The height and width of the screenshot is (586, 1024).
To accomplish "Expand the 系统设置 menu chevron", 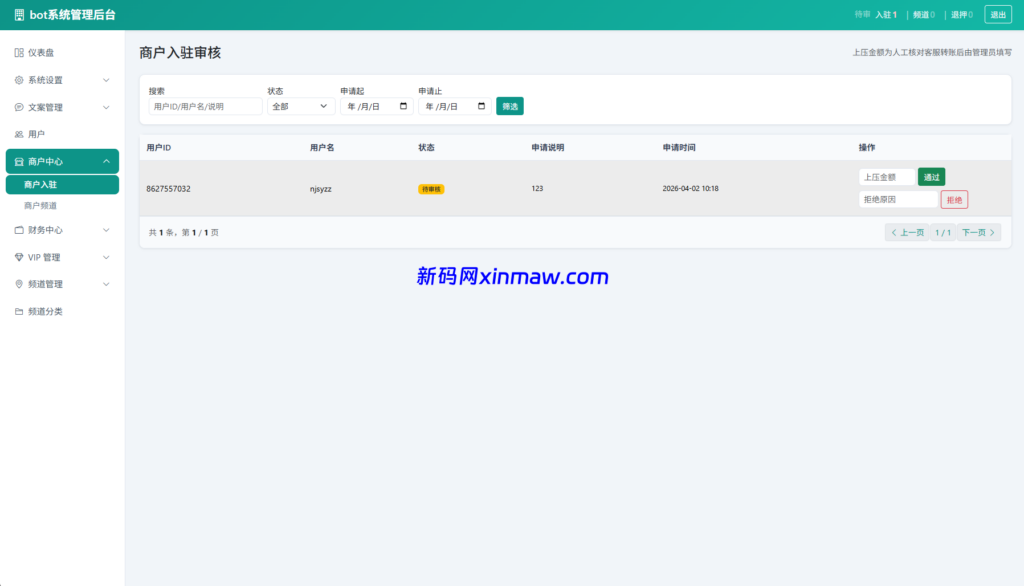I will pyautogui.click(x=108, y=80).
